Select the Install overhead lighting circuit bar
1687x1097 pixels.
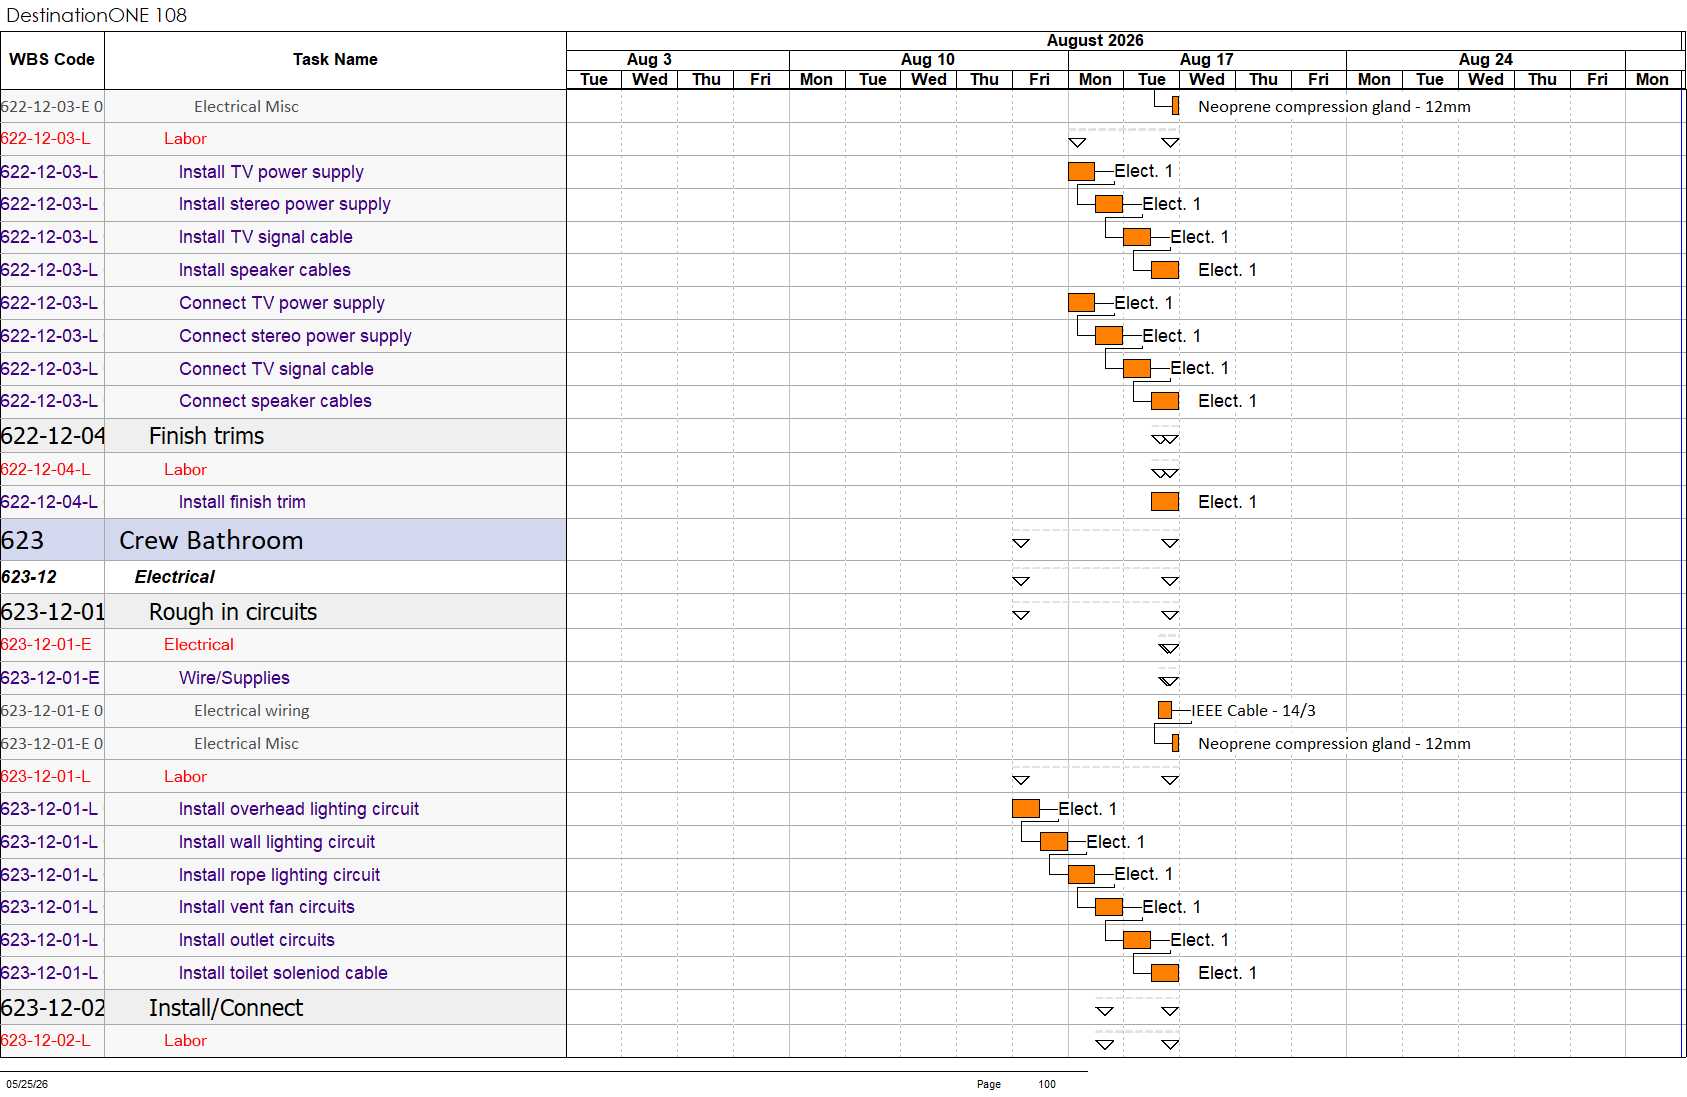tap(1026, 808)
